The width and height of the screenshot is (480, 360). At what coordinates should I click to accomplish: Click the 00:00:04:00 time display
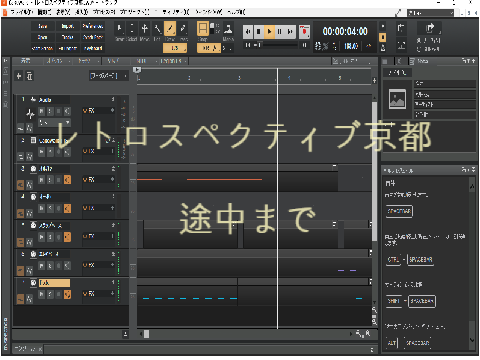pyautogui.click(x=345, y=31)
